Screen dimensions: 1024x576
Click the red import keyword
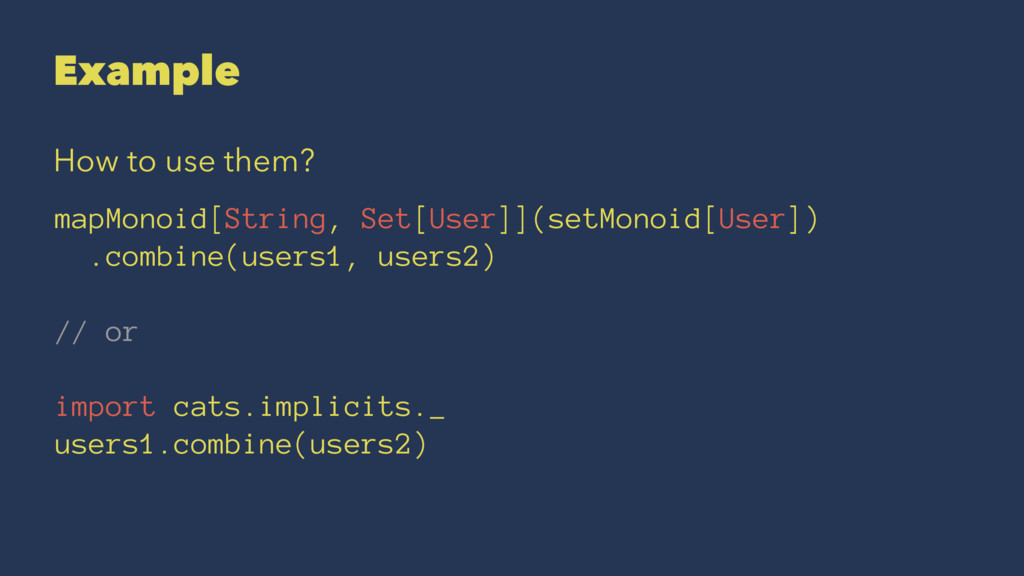105,407
